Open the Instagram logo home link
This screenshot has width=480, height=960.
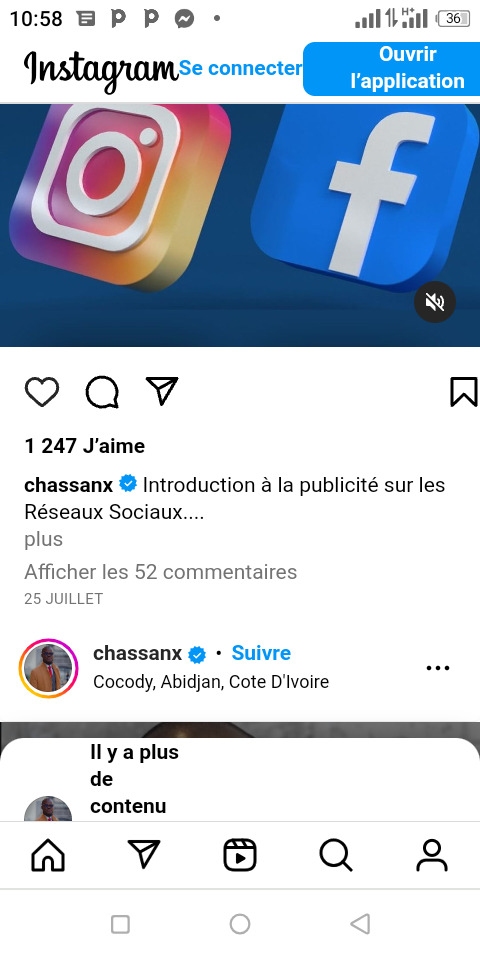[x=101, y=70]
